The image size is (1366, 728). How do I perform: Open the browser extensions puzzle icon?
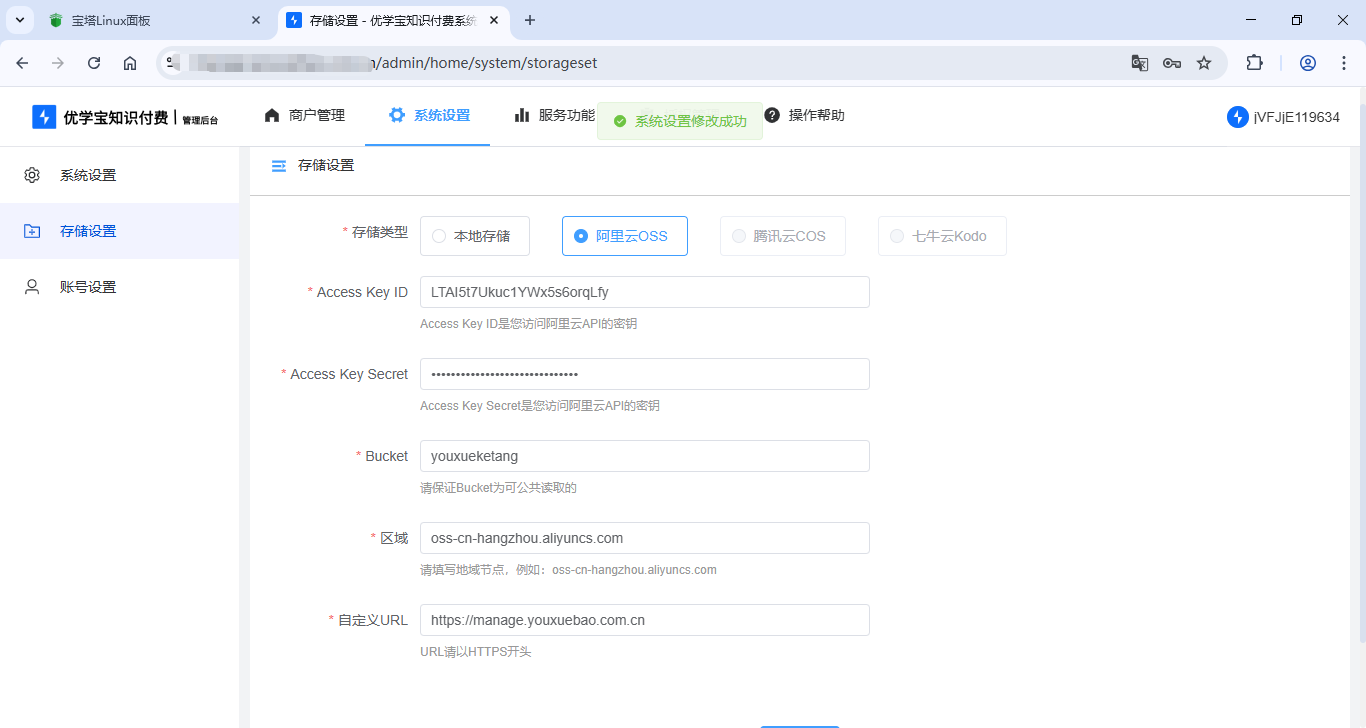tap(1254, 63)
